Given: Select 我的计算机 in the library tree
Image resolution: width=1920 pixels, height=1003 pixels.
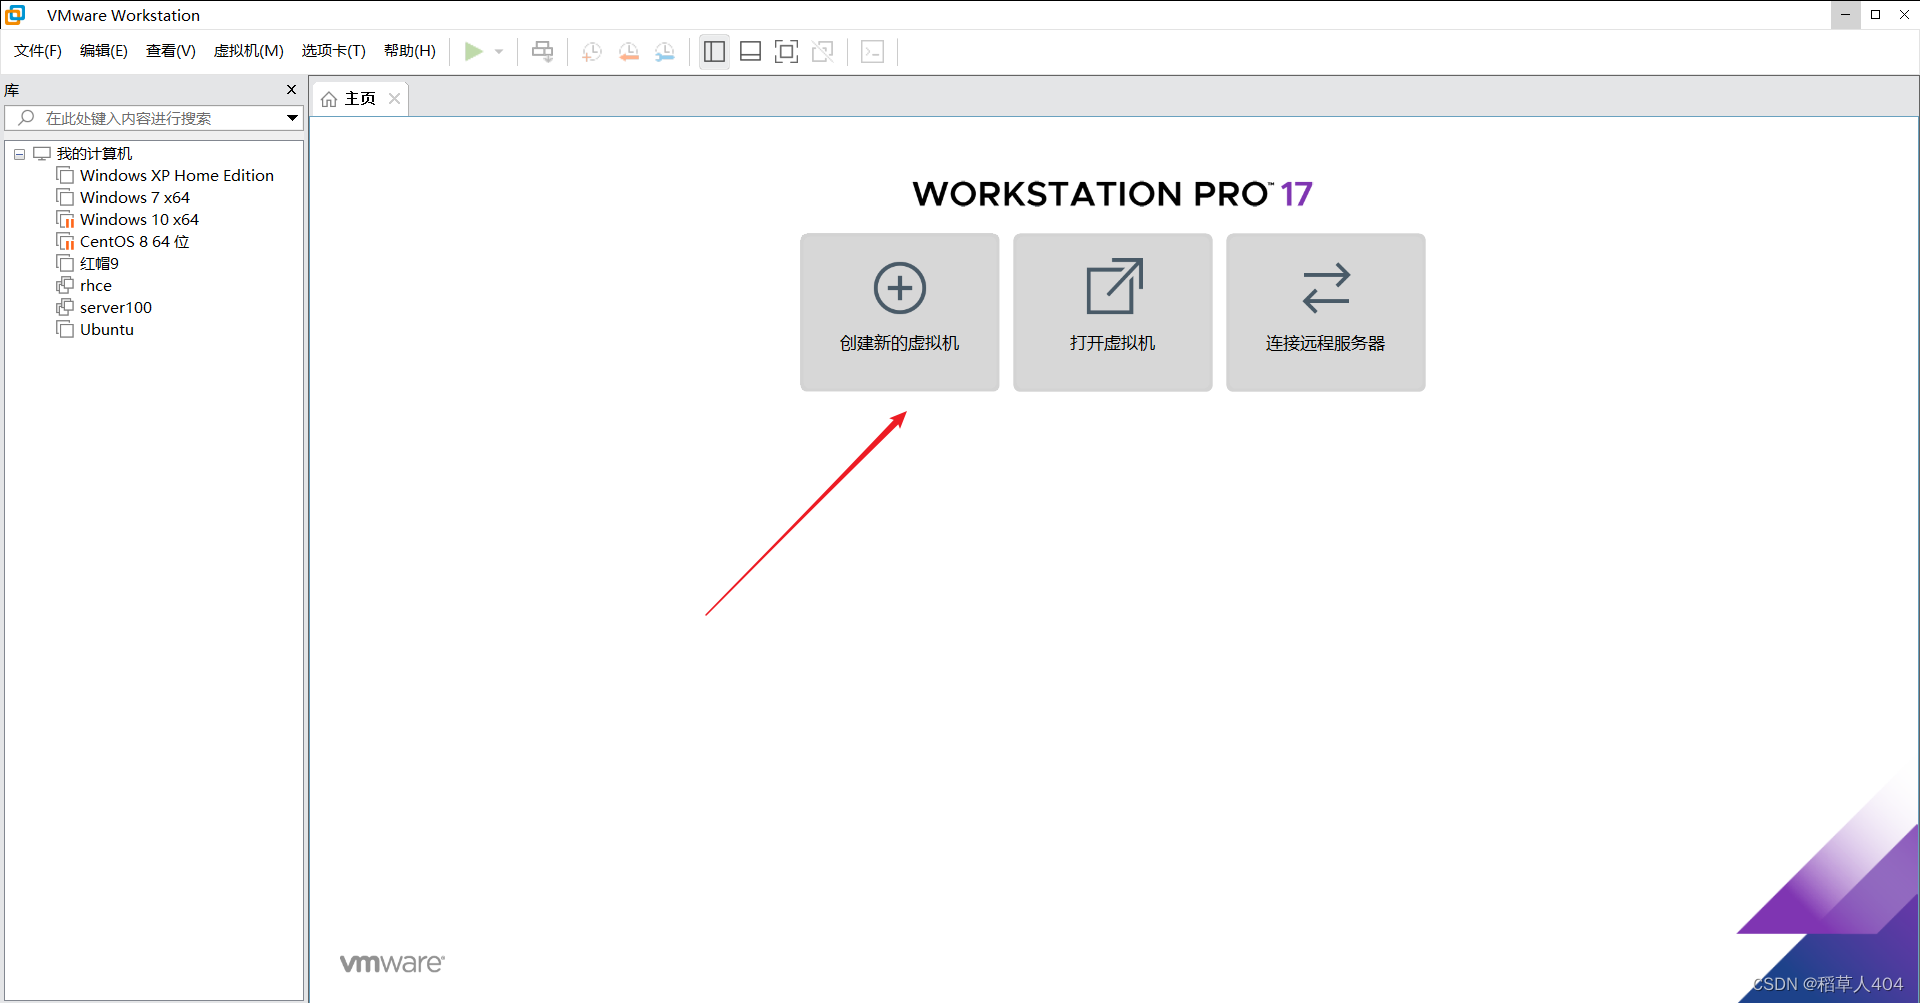Looking at the screenshot, I should pos(94,154).
